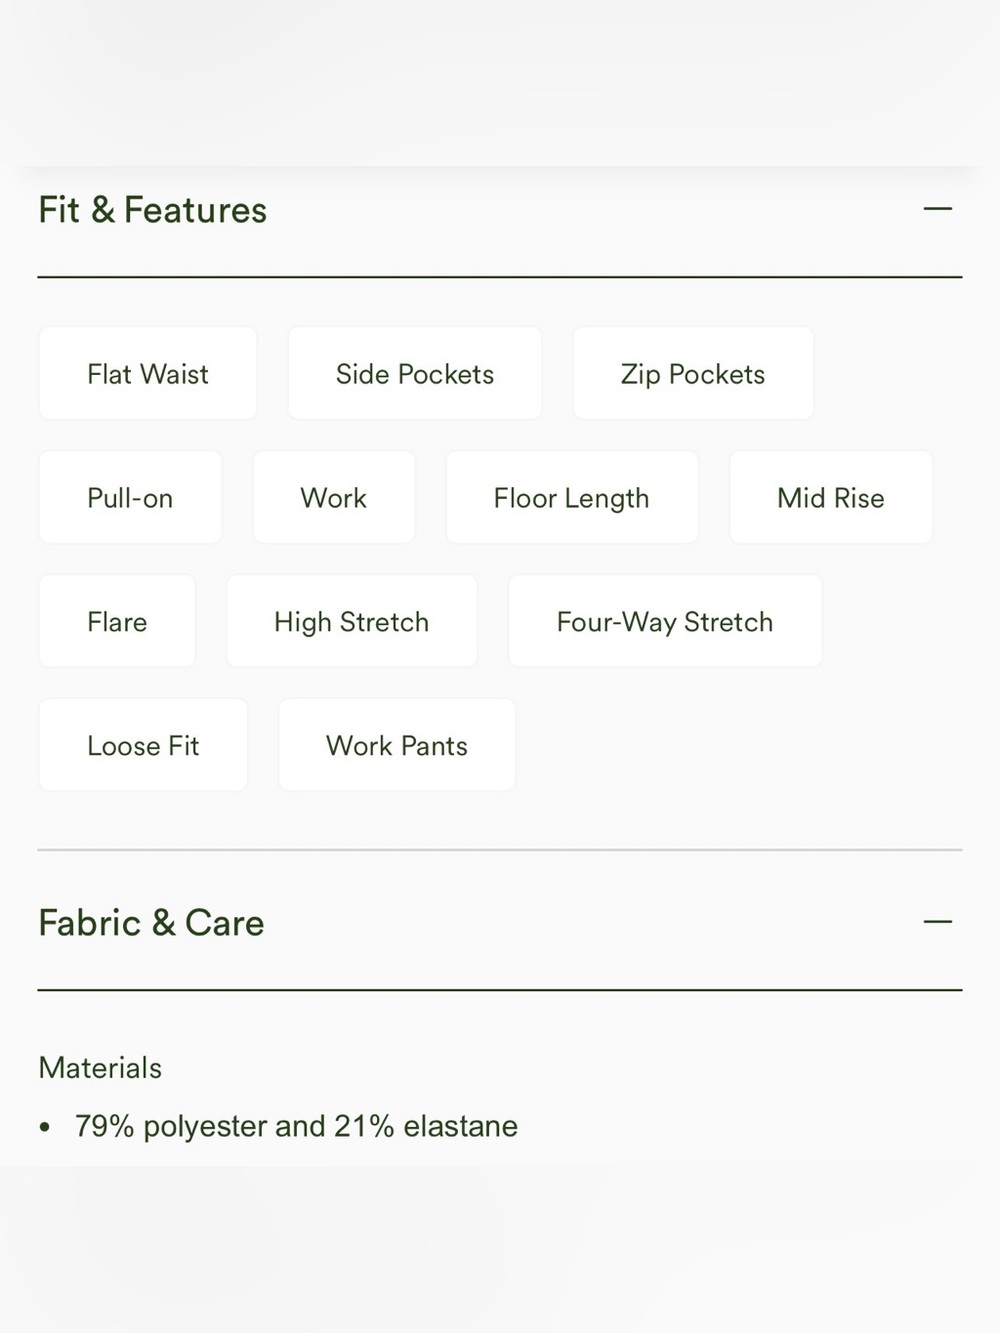Screen dimensions: 1000x1333
Task: Choose the Floor Length chip
Action: click(x=572, y=497)
